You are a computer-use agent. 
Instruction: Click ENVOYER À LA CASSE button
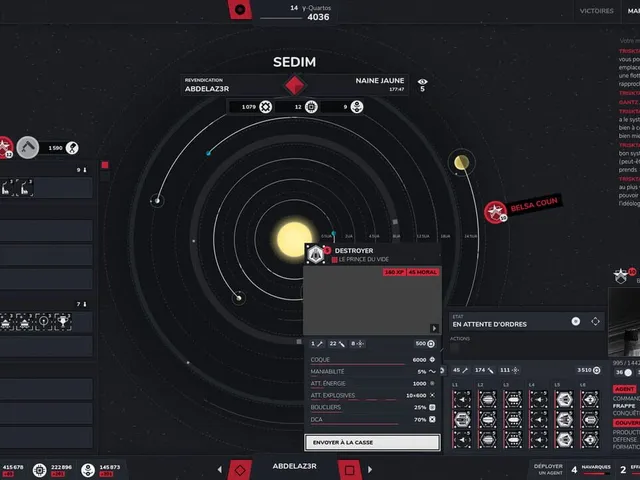[372, 442]
